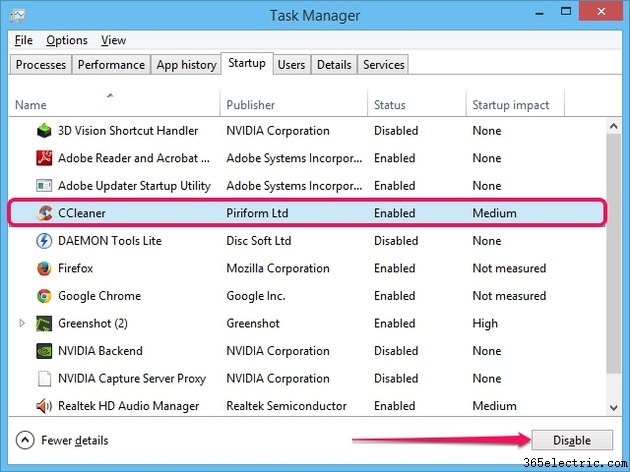Image resolution: width=630 pixels, height=472 pixels.
Task: Open the Options menu
Action: (x=67, y=40)
